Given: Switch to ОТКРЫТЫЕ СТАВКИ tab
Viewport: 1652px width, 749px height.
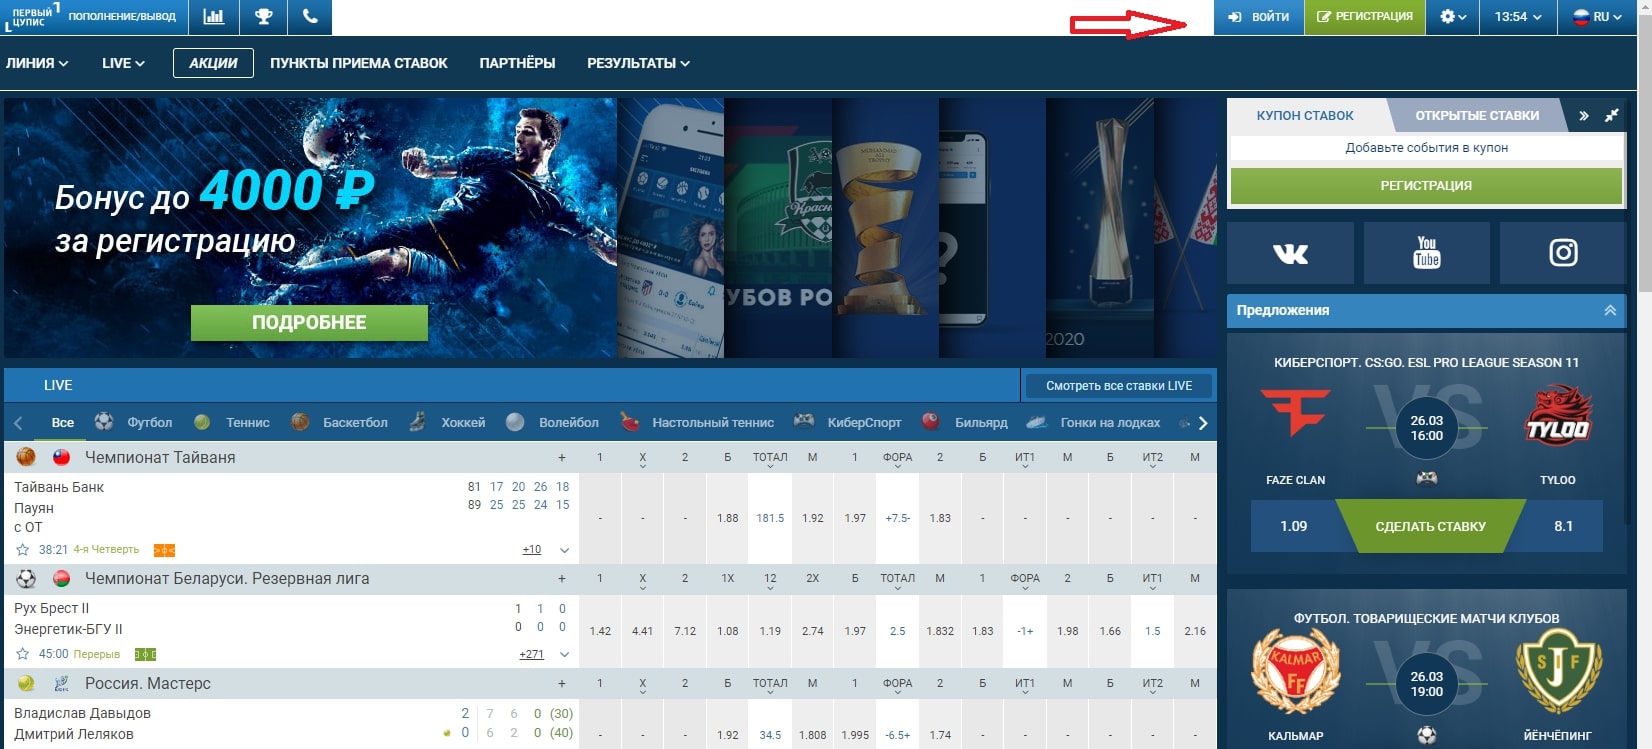Looking at the screenshot, I should [1476, 116].
